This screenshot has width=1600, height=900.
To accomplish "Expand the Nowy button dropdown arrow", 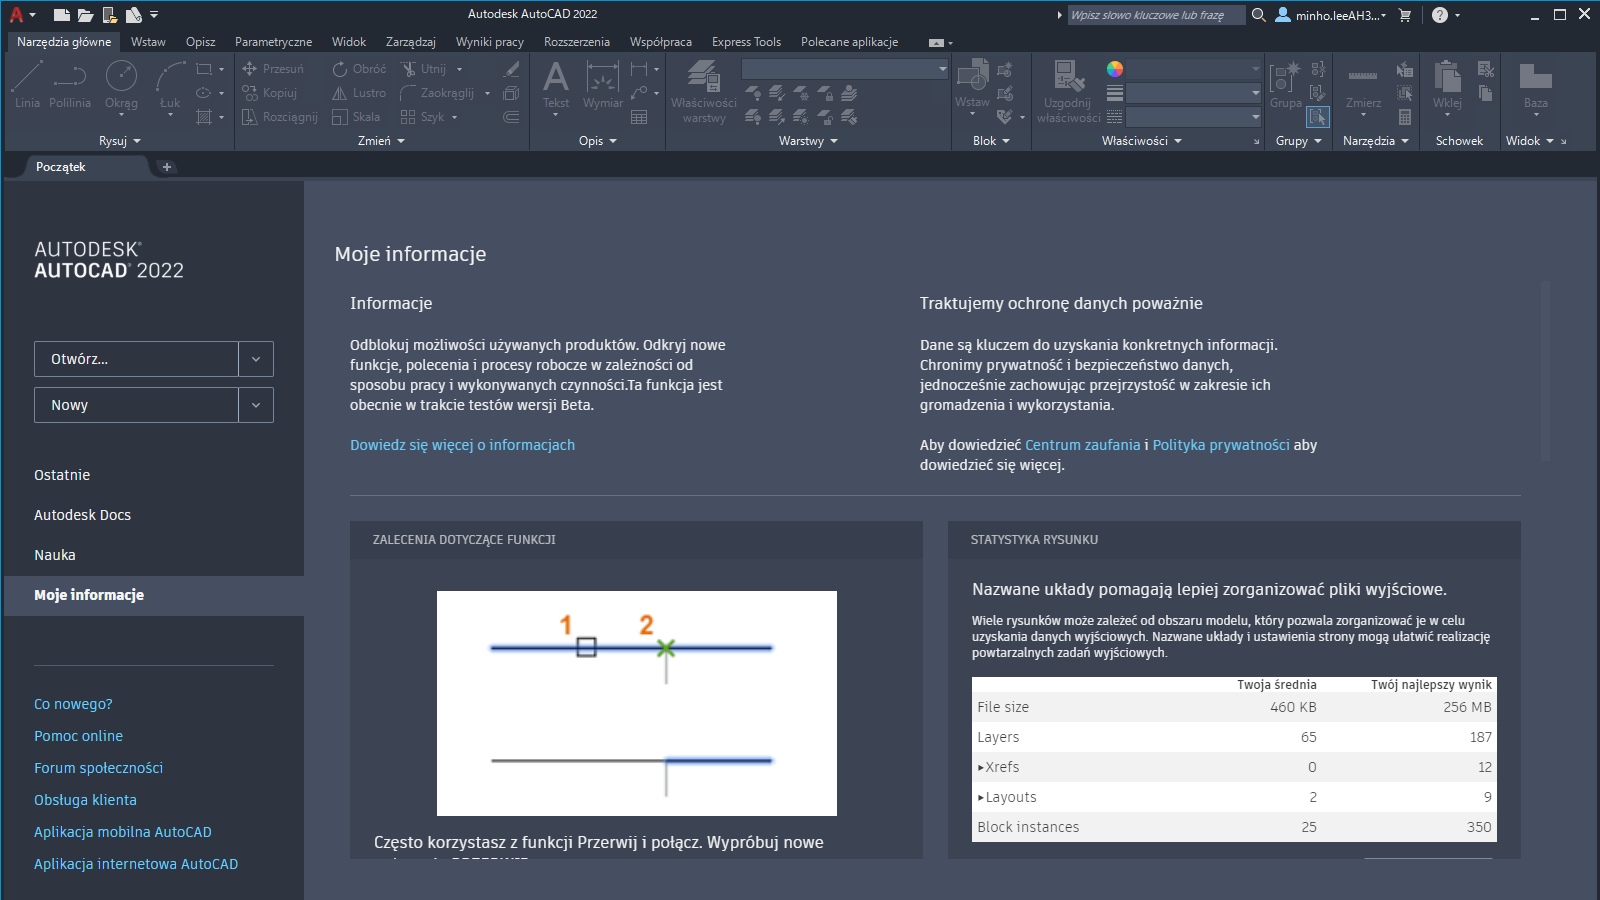I will pyautogui.click(x=256, y=405).
